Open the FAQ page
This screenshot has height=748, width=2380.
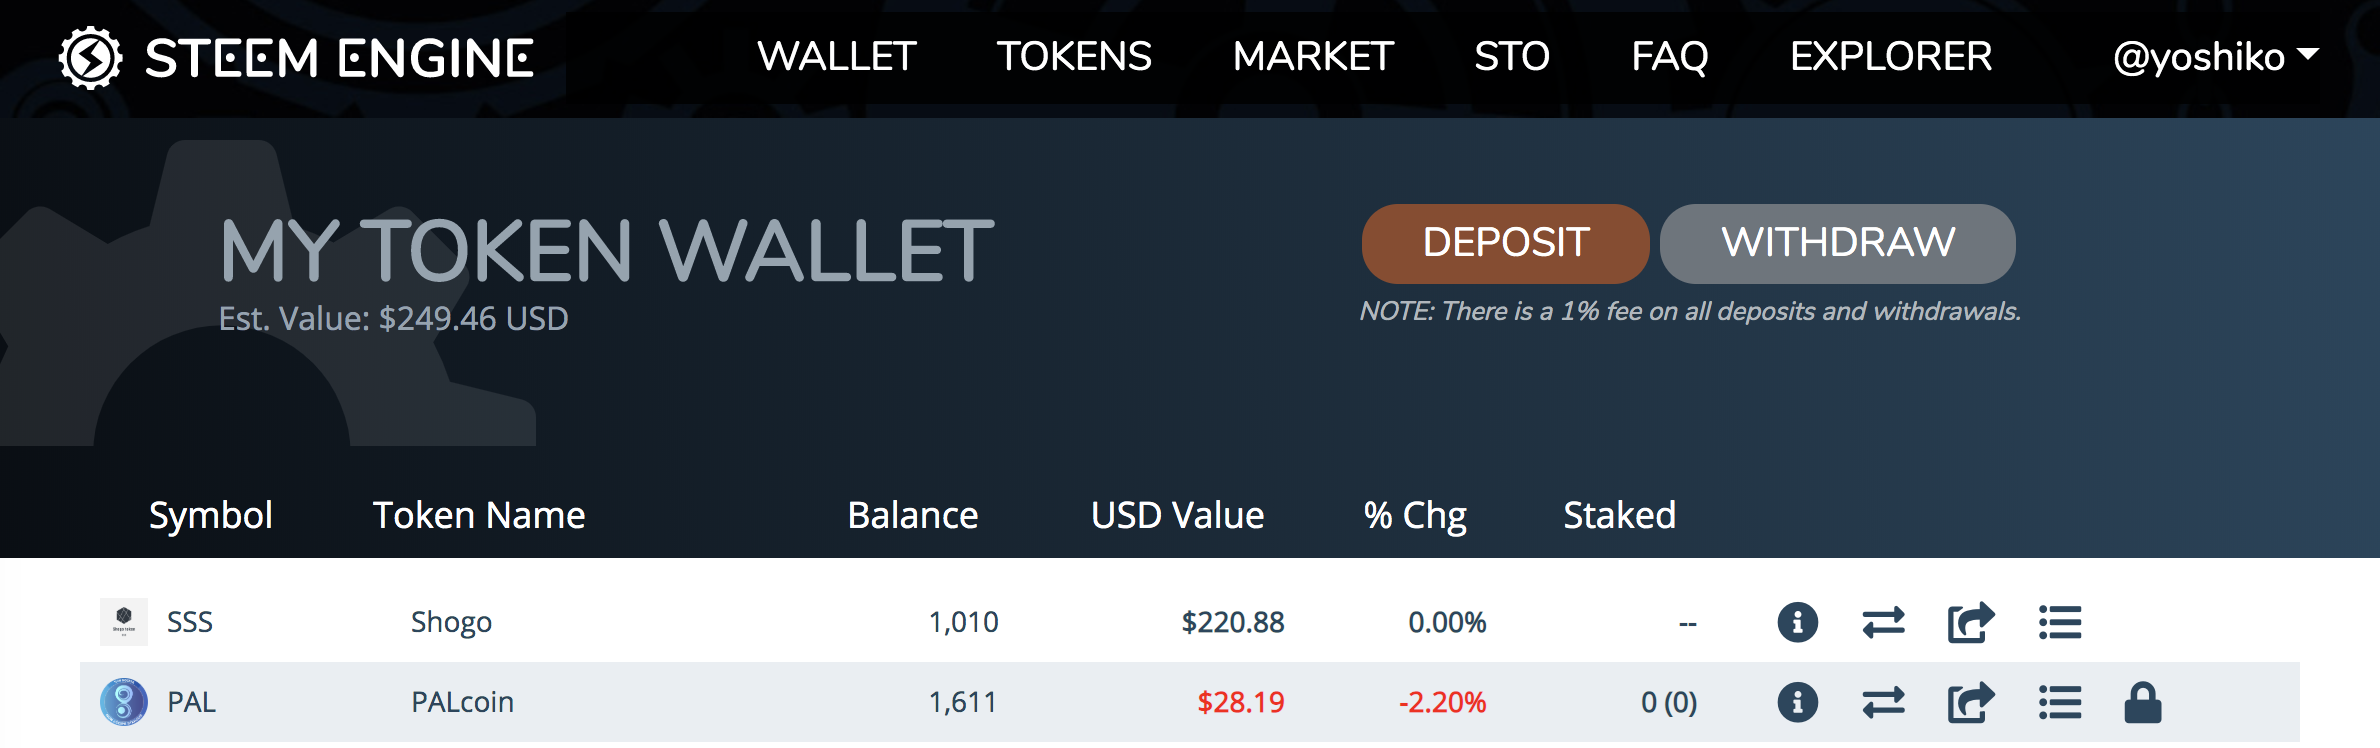(x=1670, y=57)
